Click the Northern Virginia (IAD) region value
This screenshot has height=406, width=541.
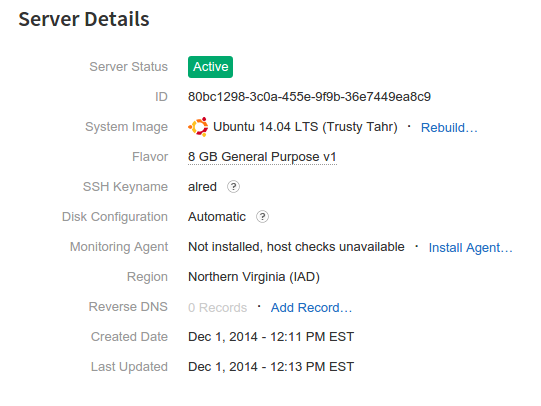click(x=254, y=277)
